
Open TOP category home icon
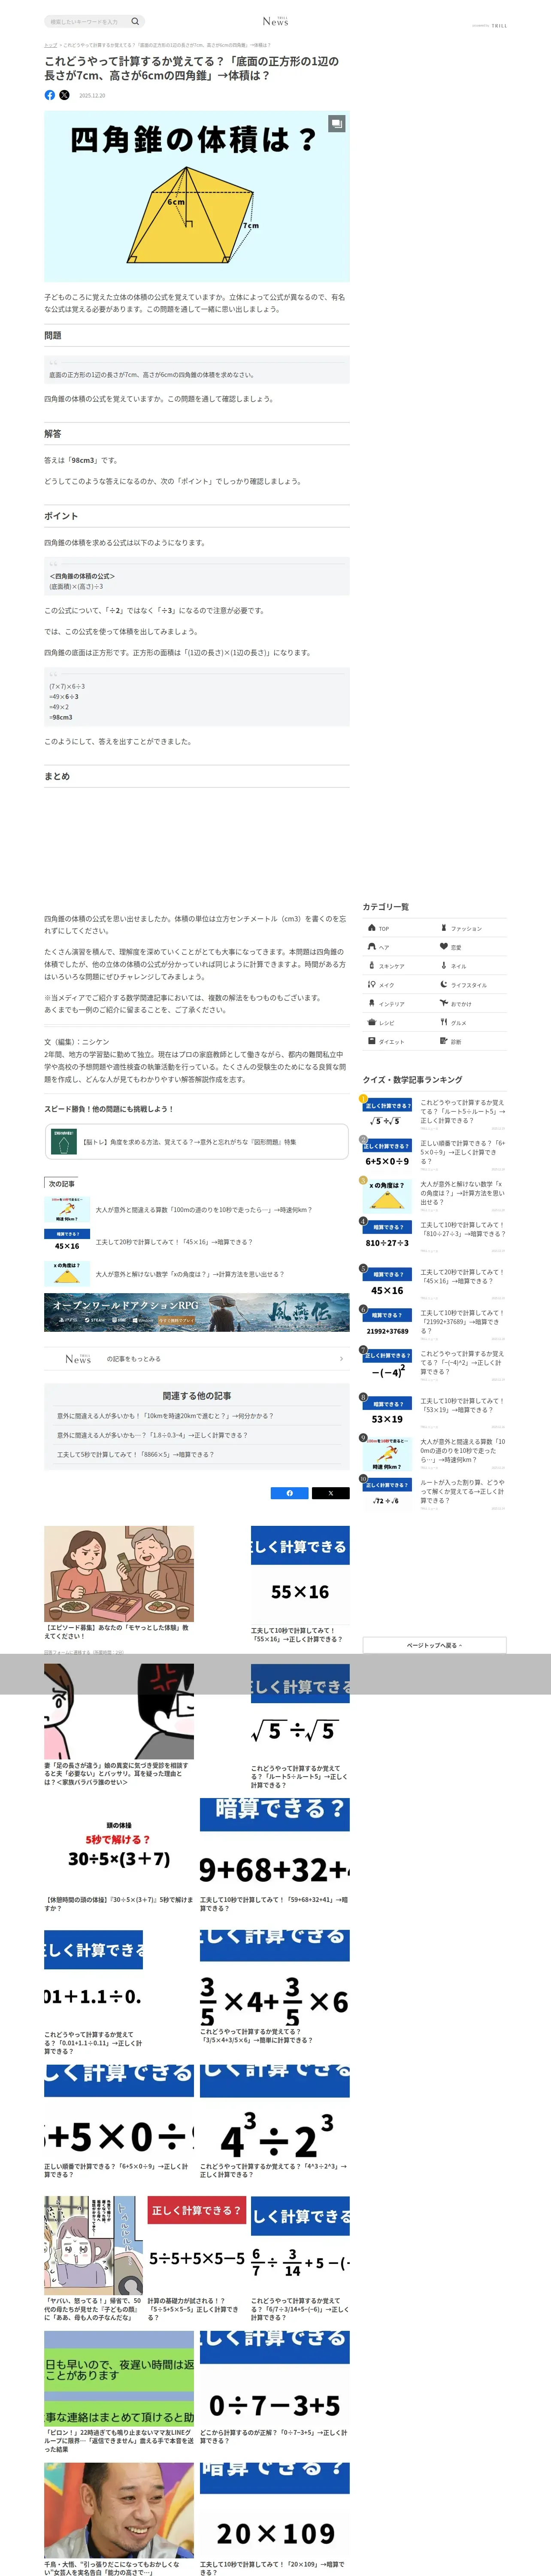coord(371,927)
